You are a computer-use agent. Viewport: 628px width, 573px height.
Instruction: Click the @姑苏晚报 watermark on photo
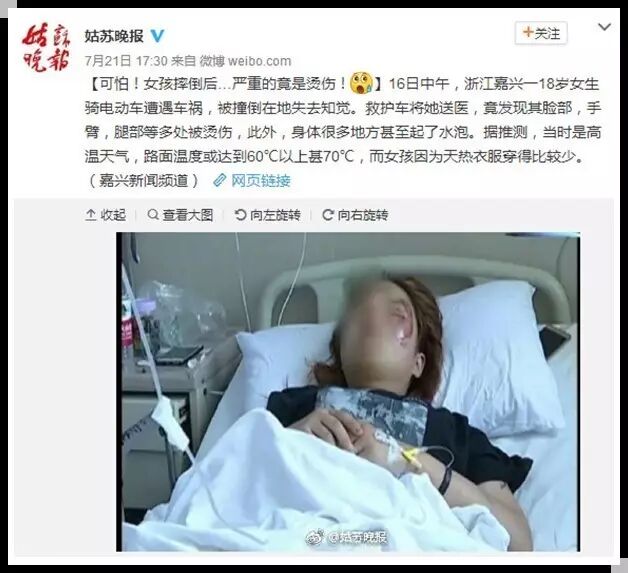[347, 537]
